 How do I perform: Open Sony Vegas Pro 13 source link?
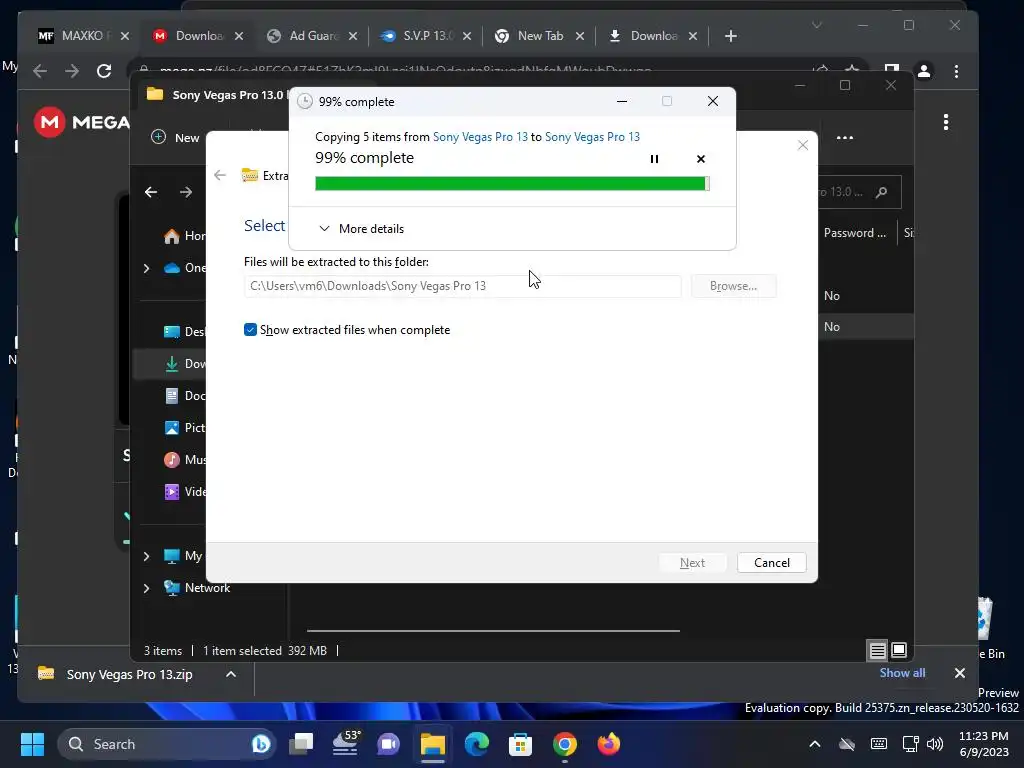click(x=480, y=136)
